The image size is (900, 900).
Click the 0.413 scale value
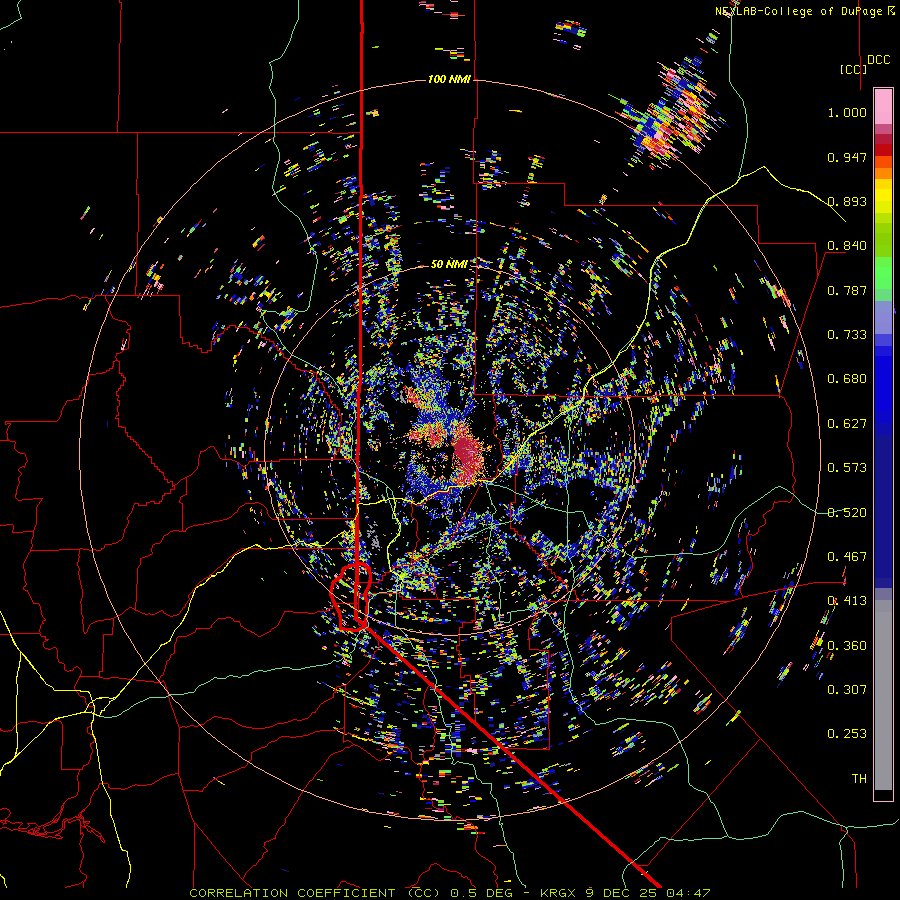click(x=847, y=601)
